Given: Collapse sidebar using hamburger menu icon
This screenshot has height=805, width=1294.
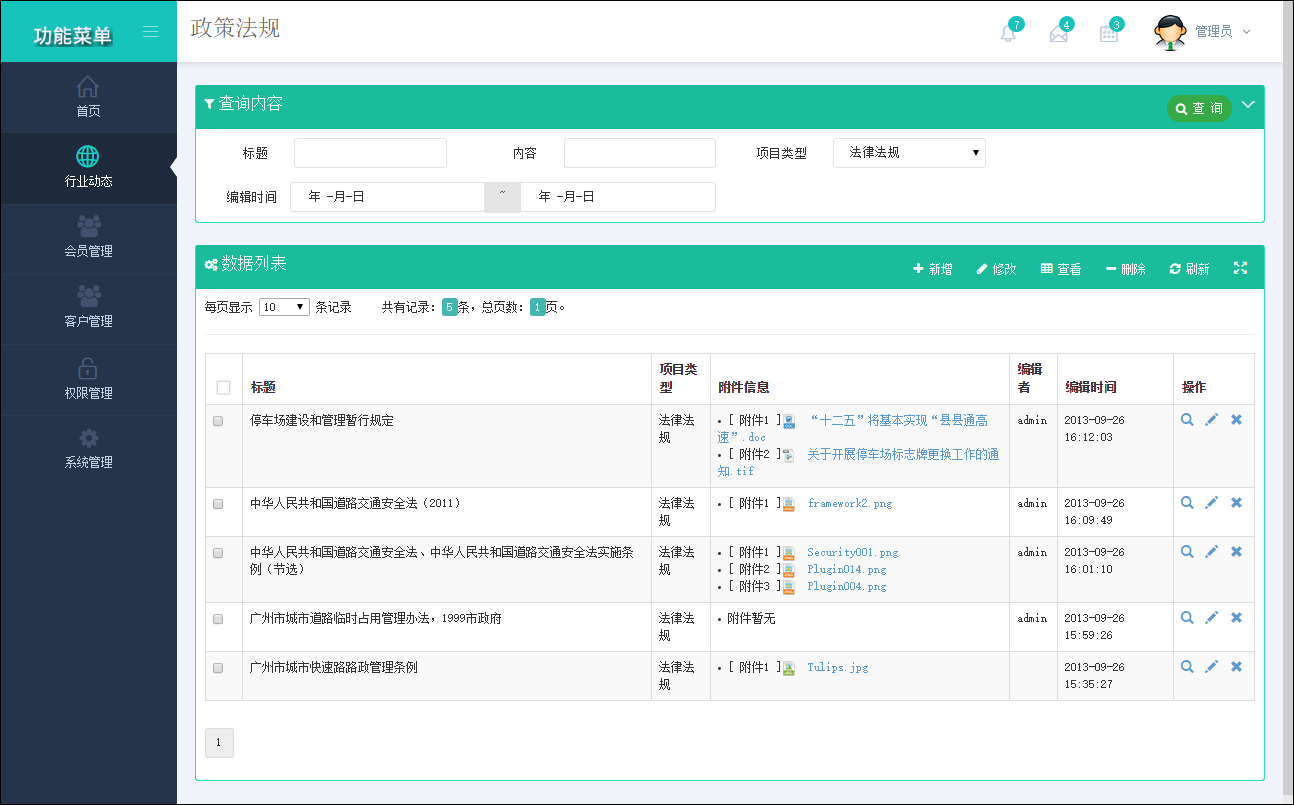Looking at the screenshot, I should pyautogui.click(x=150, y=32).
